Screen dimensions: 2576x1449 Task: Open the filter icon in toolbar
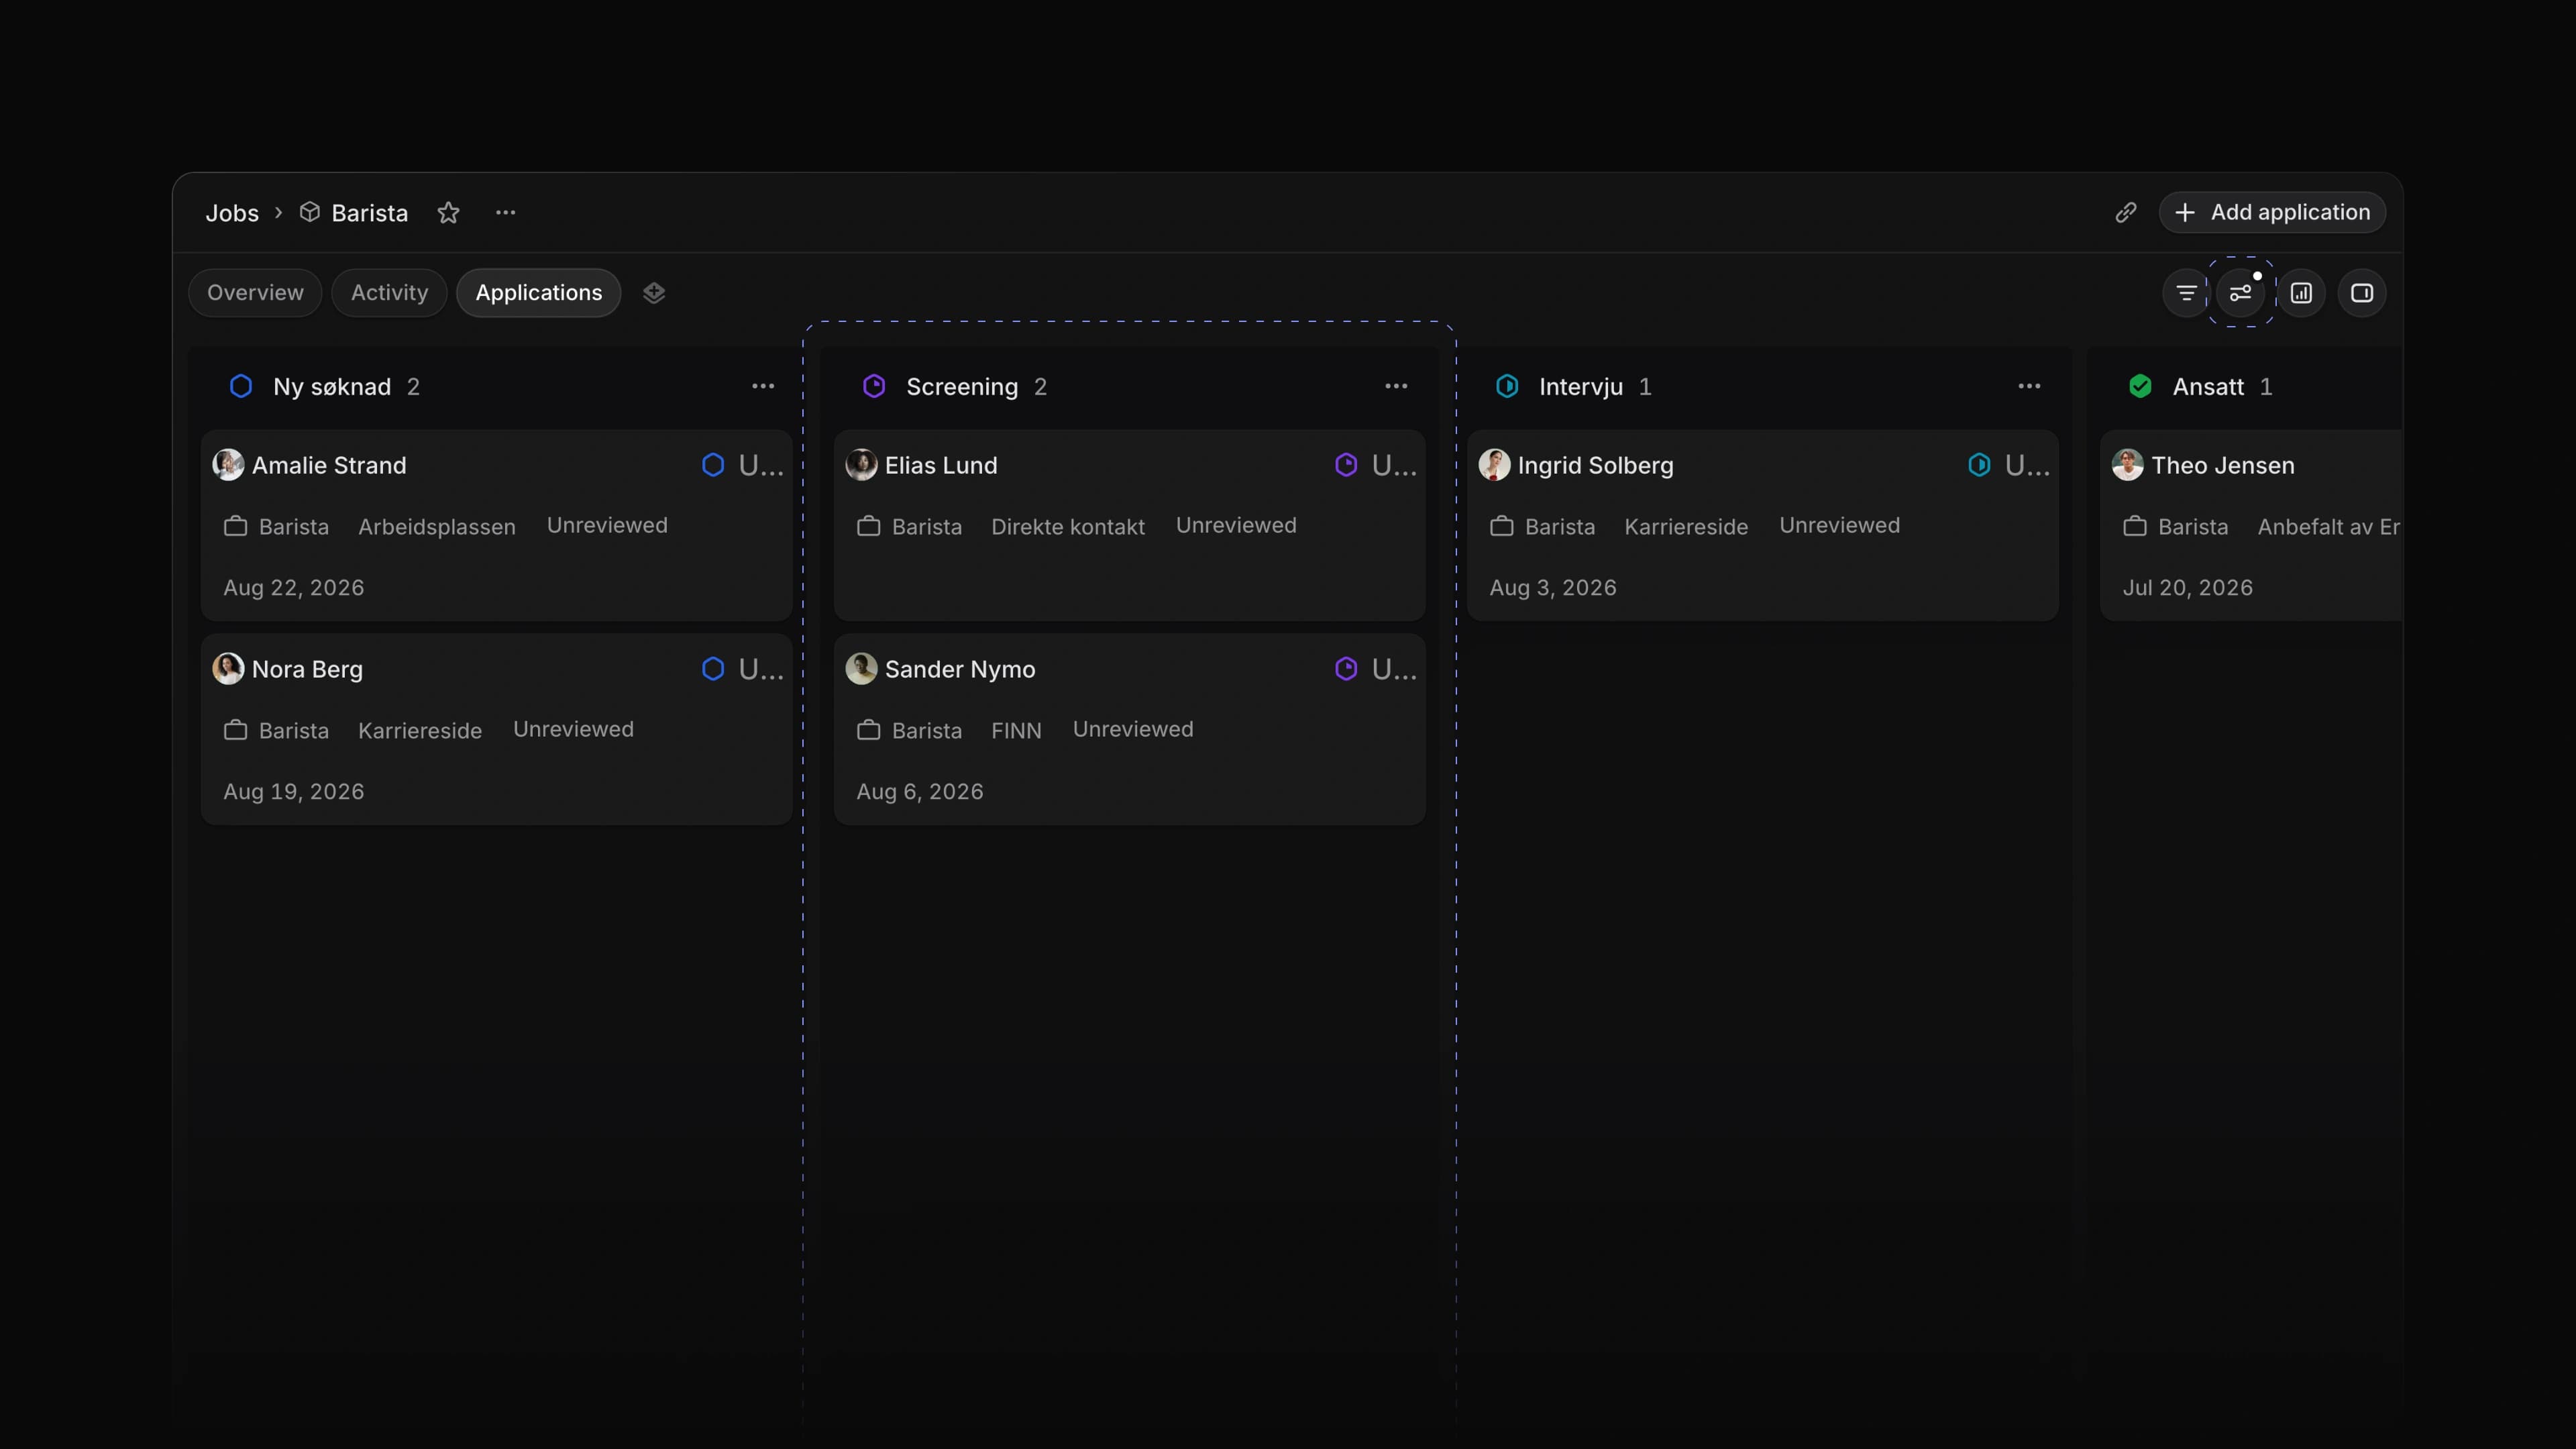(2186, 293)
